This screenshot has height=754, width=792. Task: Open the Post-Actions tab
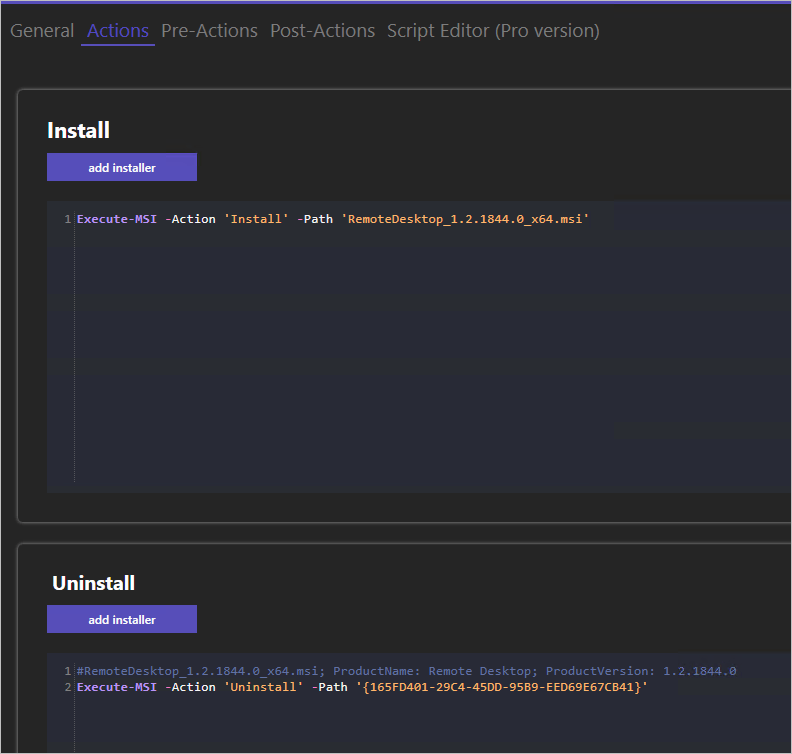(322, 31)
